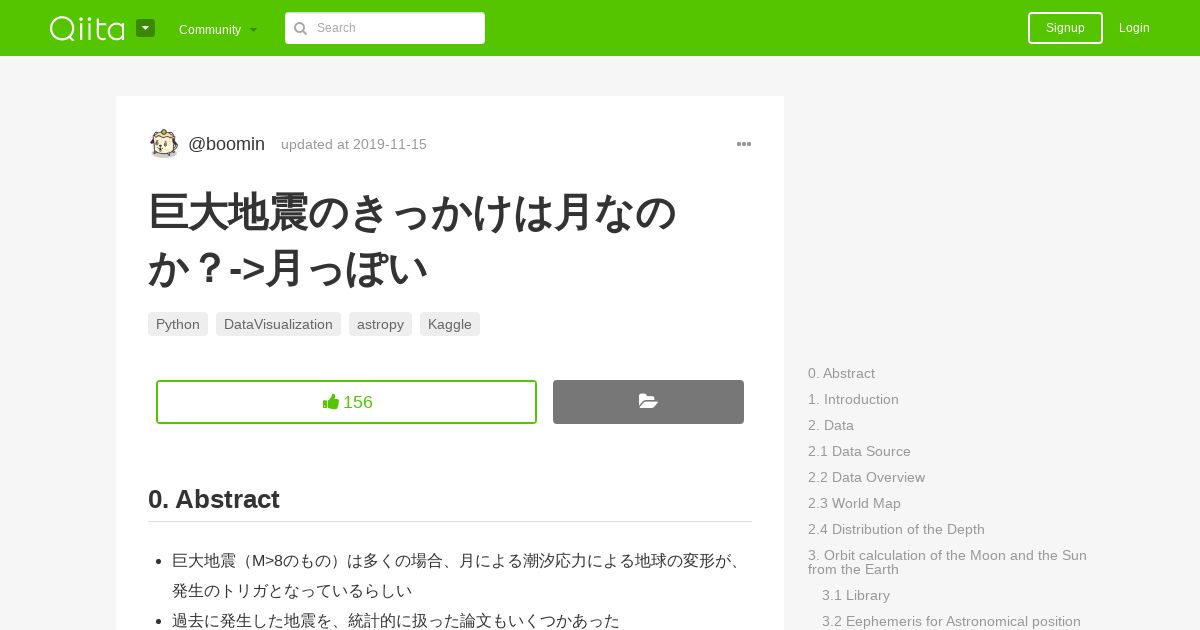Open the @boomin author profile

pyautogui.click(x=226, y=144)
